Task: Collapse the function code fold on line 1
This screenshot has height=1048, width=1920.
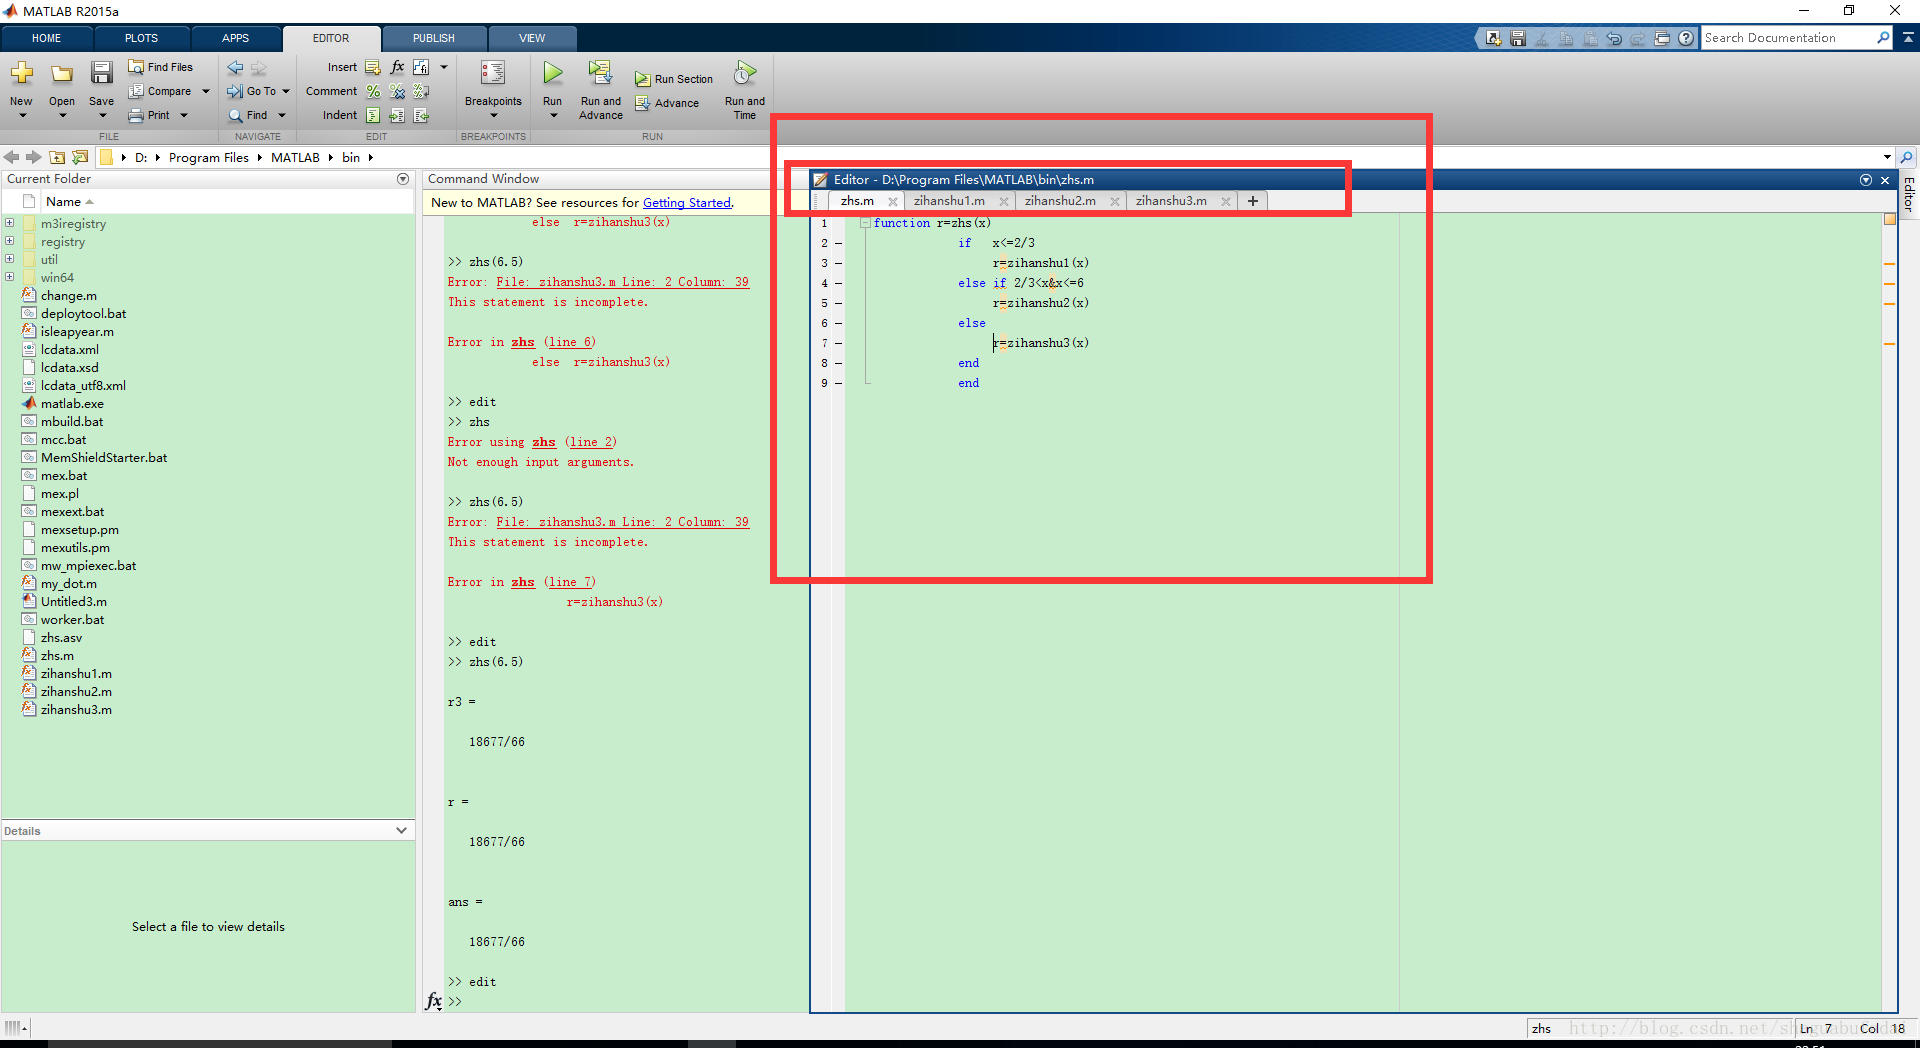Action: pyautogui.click(x=865, y=223)
